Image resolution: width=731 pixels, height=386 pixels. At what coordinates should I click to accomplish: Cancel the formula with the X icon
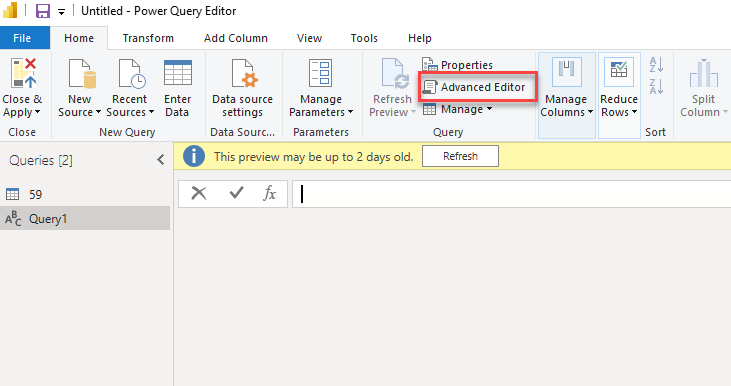[x=199, y=193]
